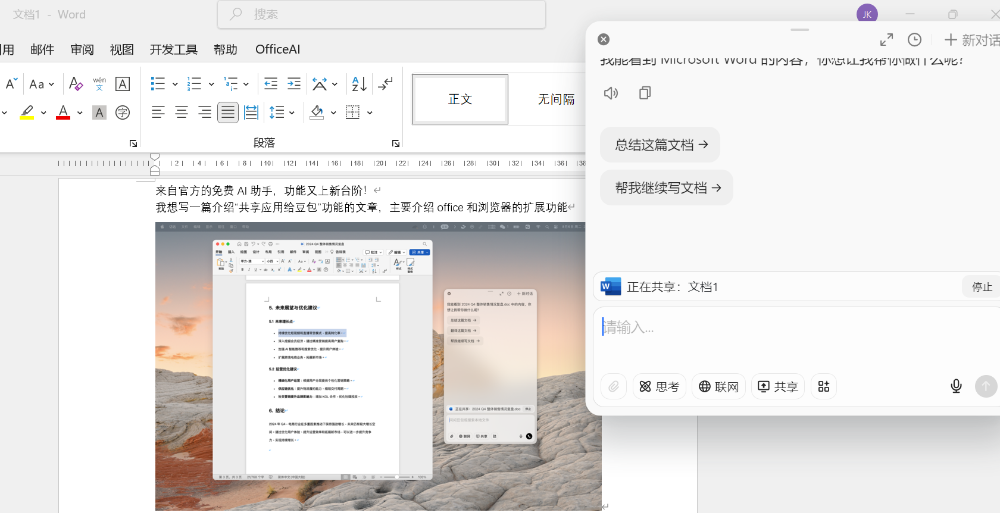Align text left
Image resolution: width=1000 pixels, height=513 pixels.
pyautogui.click(x=158, y=113)
